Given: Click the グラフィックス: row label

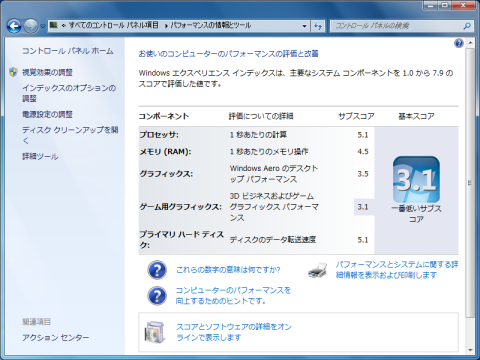Looking at the screenshot, I should [x=166, y=174].
